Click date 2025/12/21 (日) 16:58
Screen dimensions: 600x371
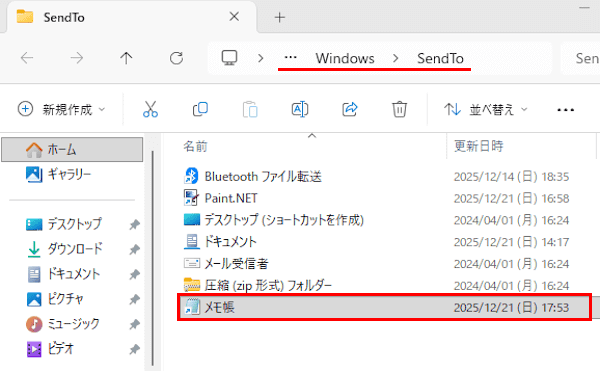click(511, 199)
